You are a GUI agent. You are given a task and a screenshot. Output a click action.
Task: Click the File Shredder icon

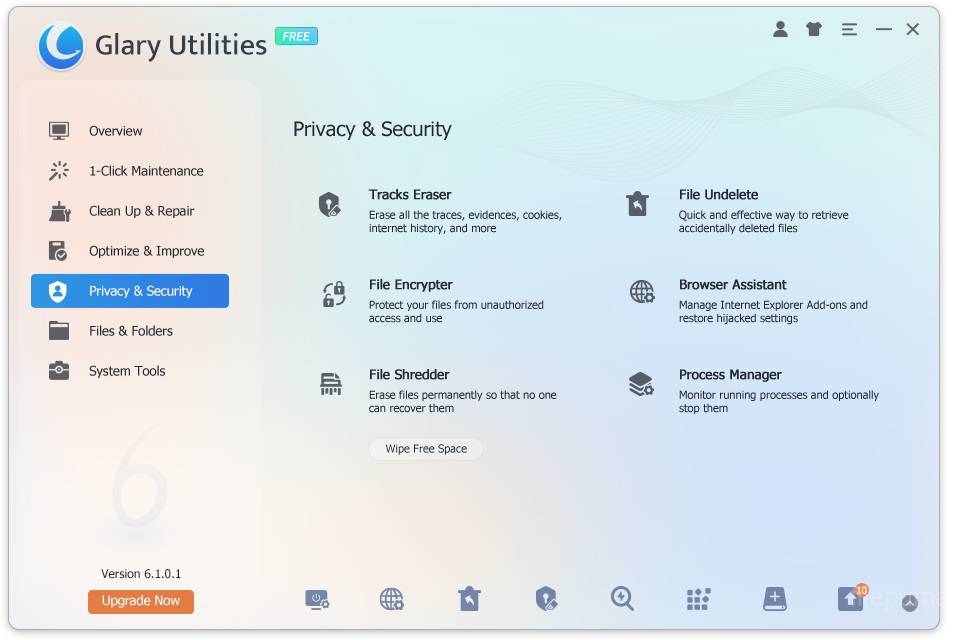pos(331,384)
